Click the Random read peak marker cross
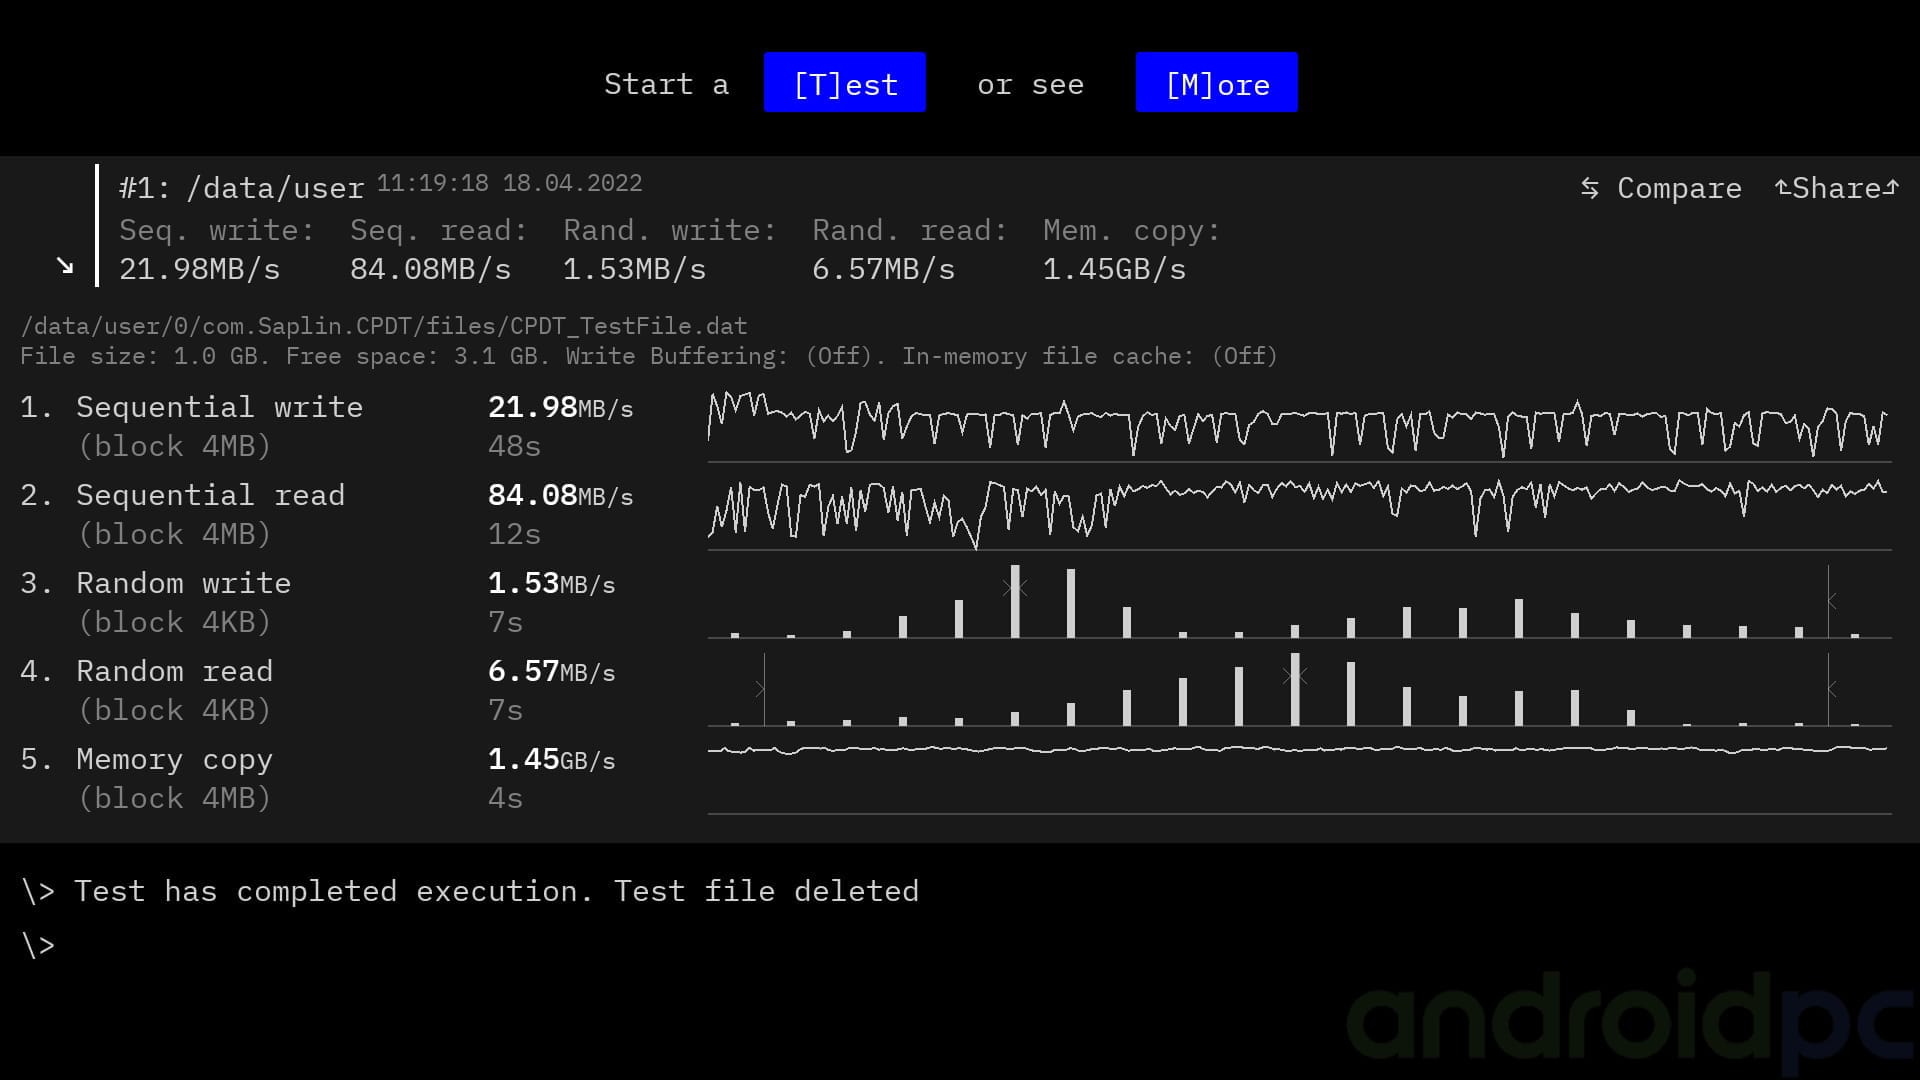Screen dimensions: 1920x1080 pyautogui.click(x=1295, y=676)
